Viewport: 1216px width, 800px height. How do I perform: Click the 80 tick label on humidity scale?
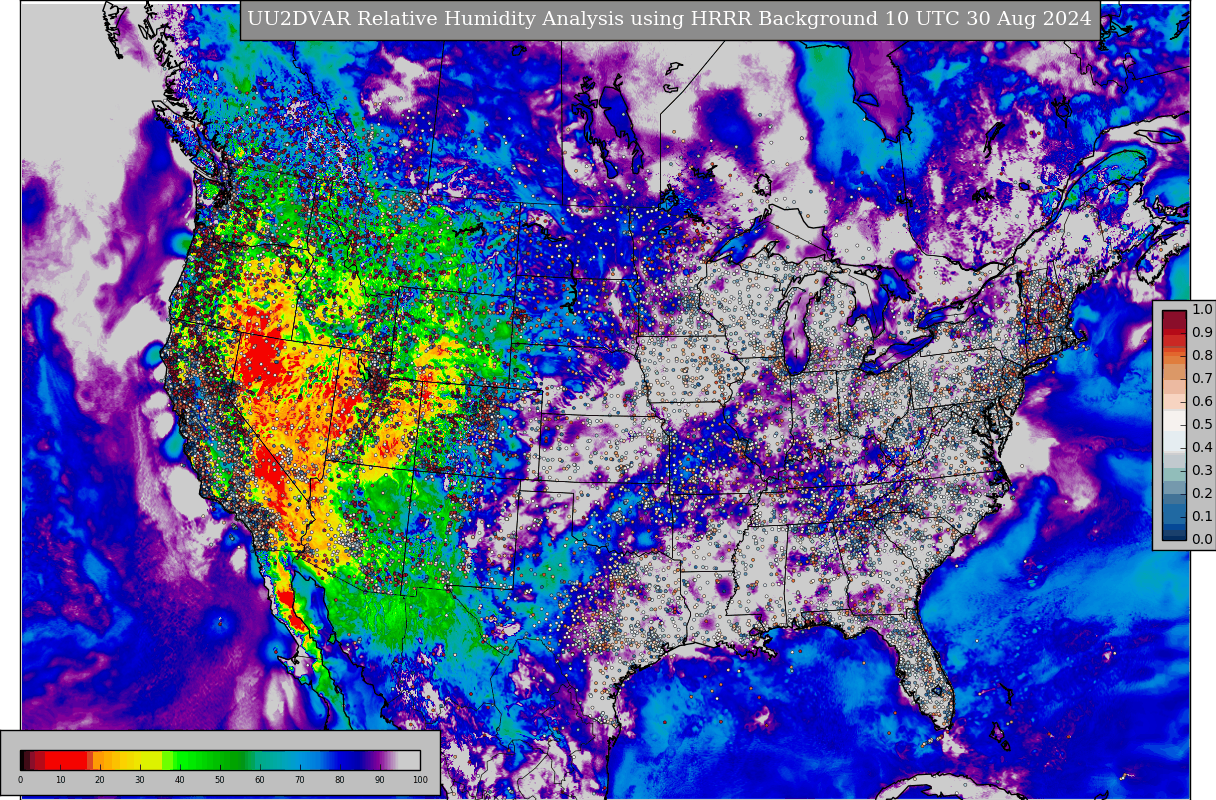[340, 780]
